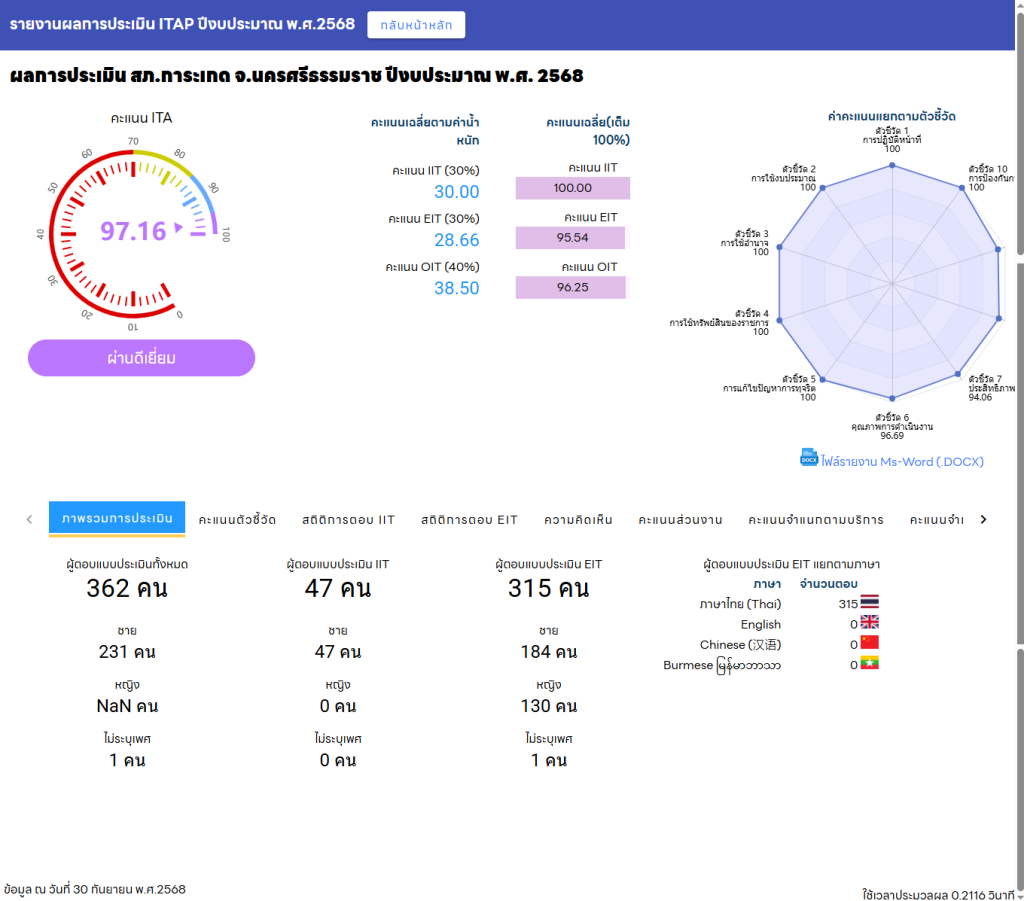1024x901 pixels.
Task: Click the Thailand flag icon
Action: tap(869, 603)
